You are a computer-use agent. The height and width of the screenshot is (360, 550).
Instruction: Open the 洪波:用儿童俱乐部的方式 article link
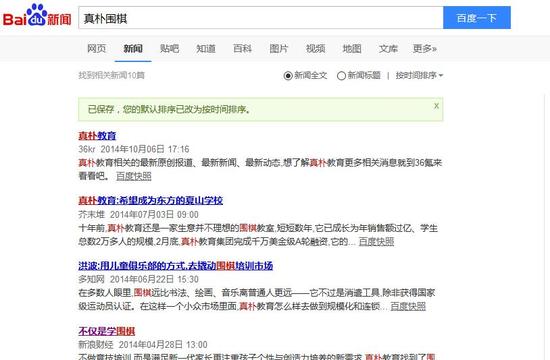[x=175, y=266]
